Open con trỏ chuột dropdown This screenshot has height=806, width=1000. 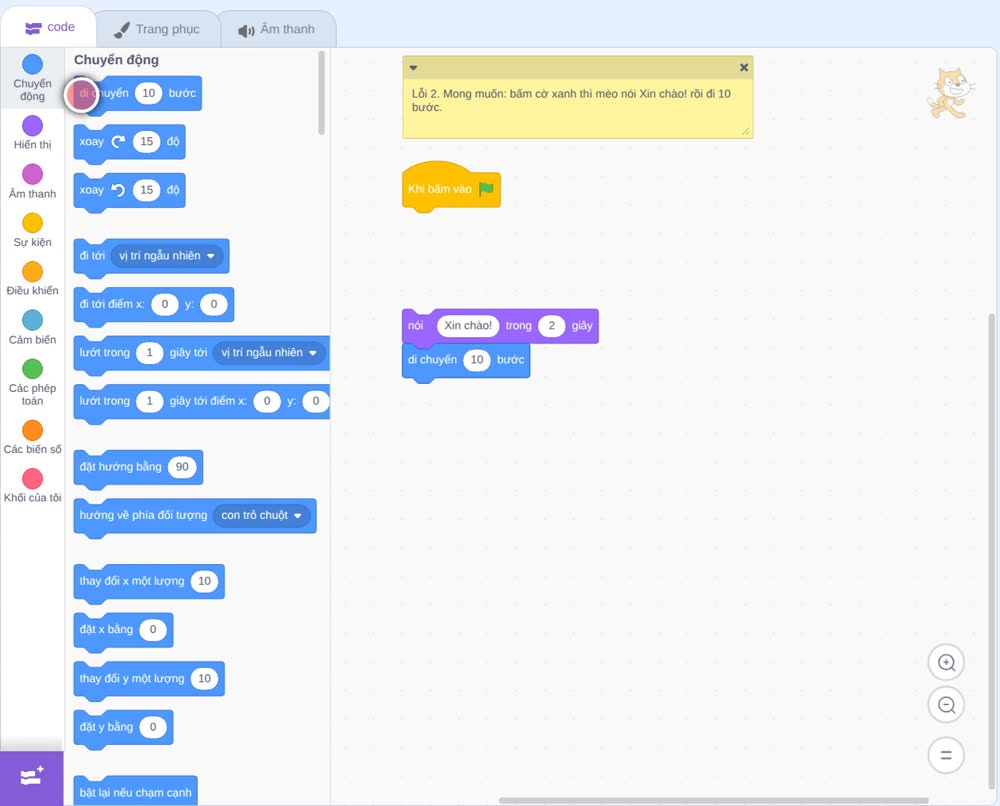[261, 515]
